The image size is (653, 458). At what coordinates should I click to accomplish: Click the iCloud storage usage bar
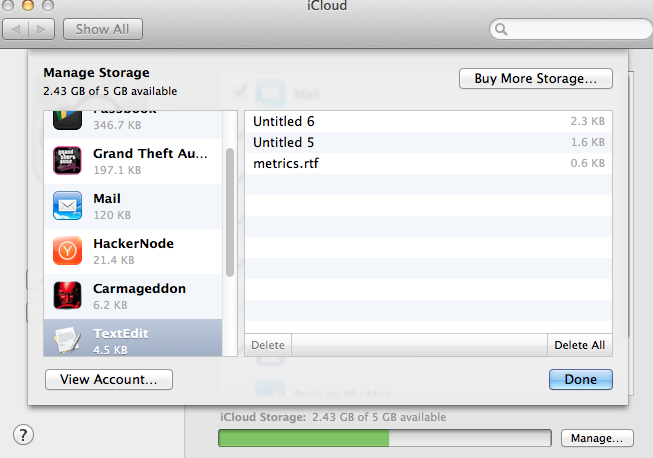click(x=385, y=438)
